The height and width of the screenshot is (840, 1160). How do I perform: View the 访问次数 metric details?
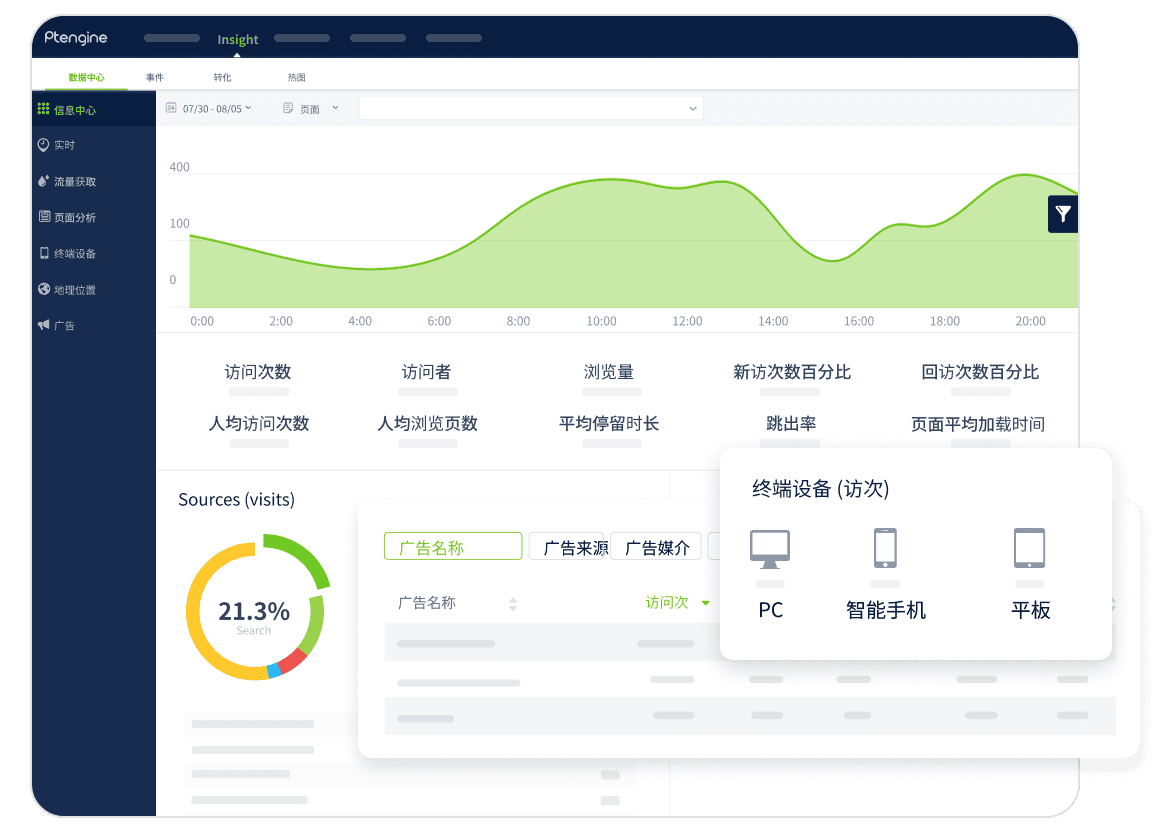[x=260, y=371]
